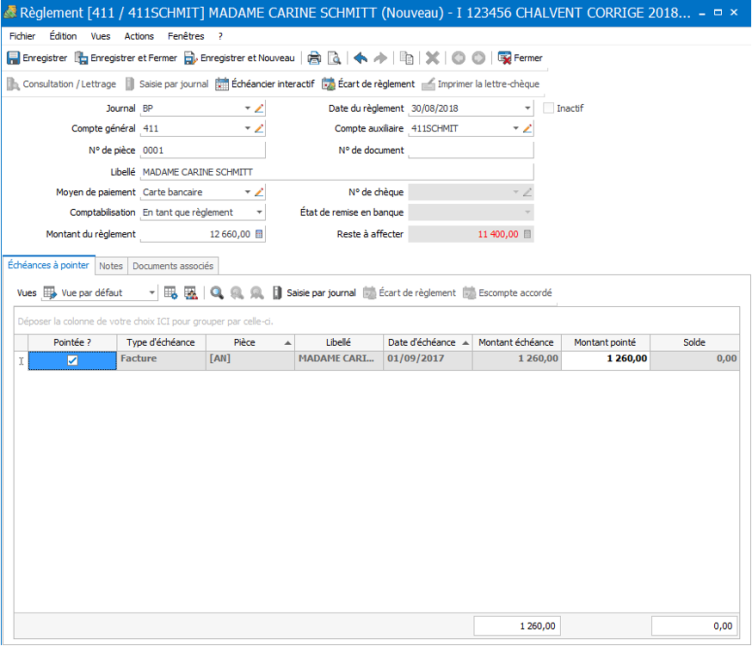Click the print icon in toolbar
This screenshot has width=752, height=646.
(314, 58)
